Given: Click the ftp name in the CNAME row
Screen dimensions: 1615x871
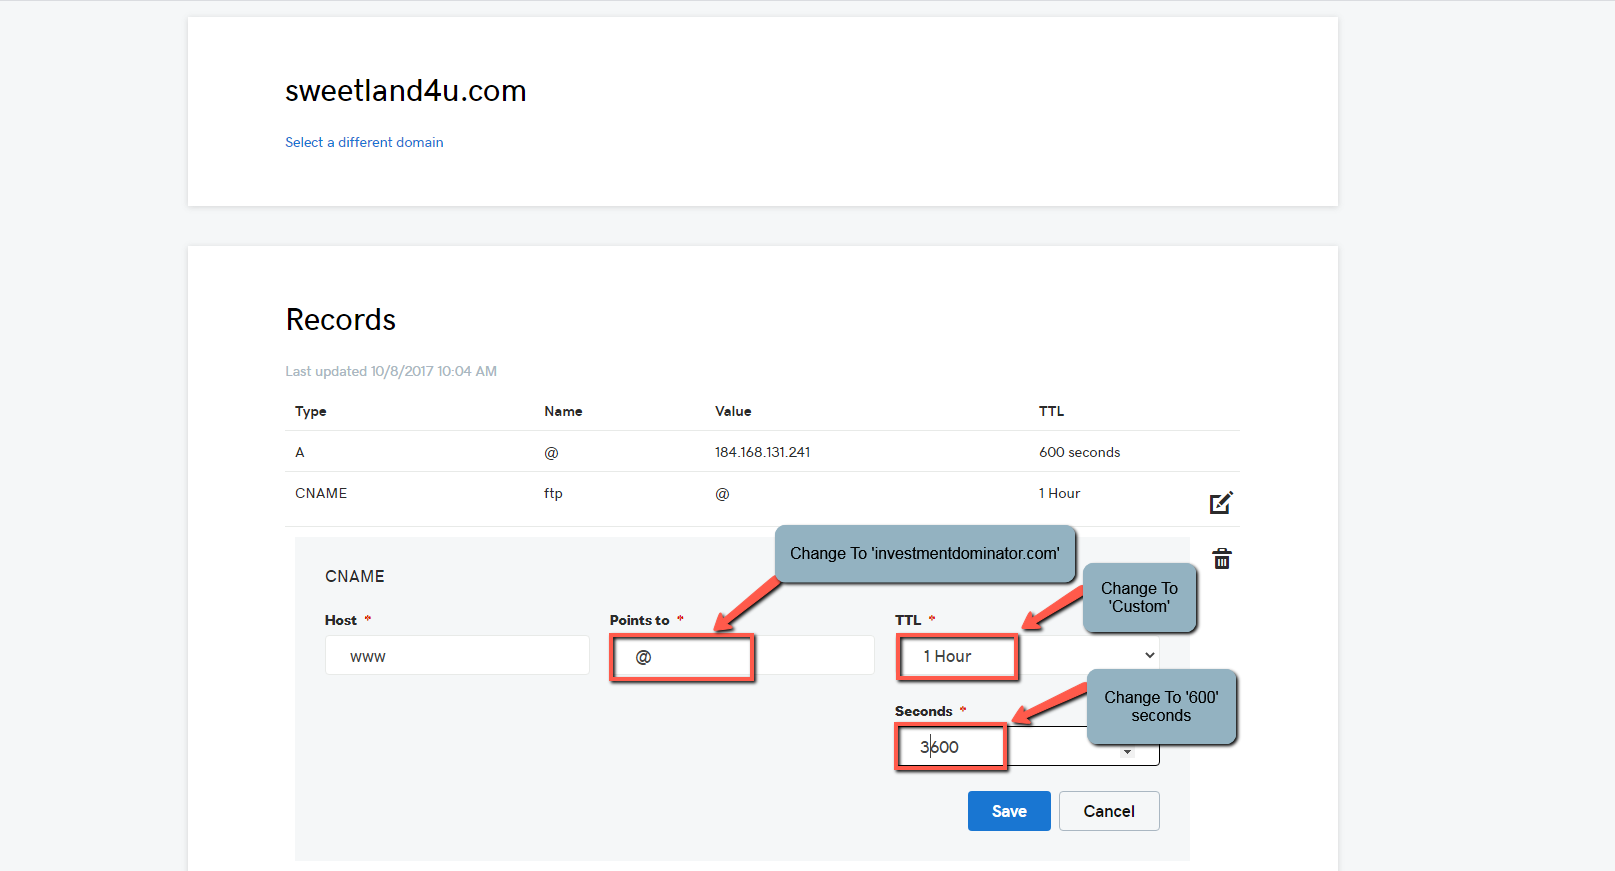Looking at the screenshot, I should click(x=553, y=493).
